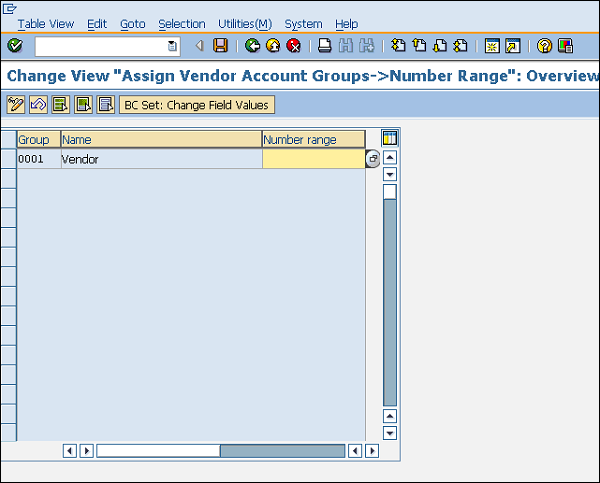The image size is (600, 483).
Task: Click the Vendor name cell
Action: [x=161, y=159]
